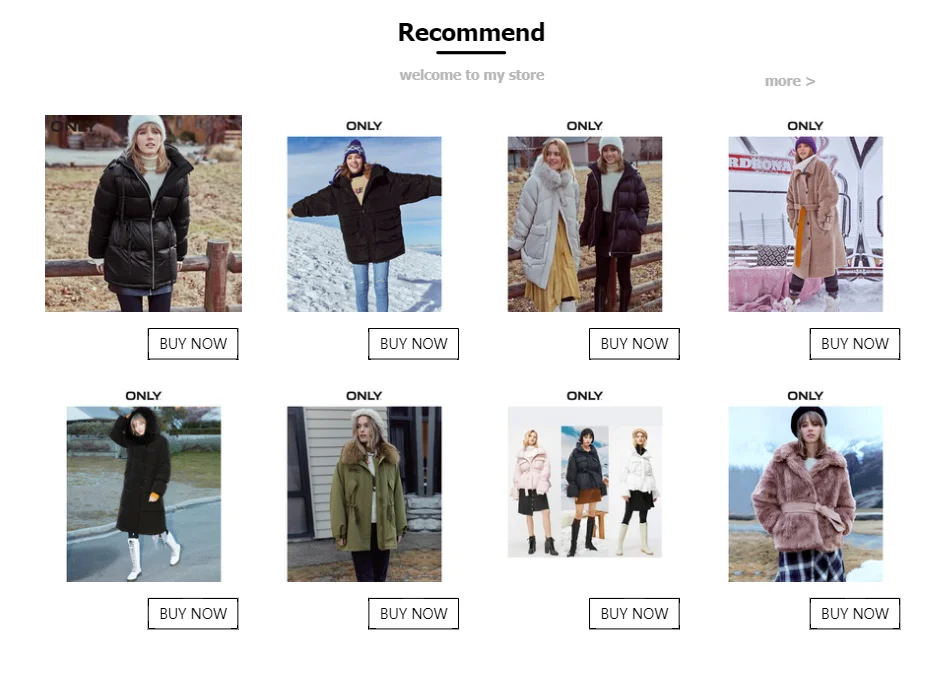This screenshot has width=943, height=686.
Task: Click ONLY logo above pink fur jacket
Action: click(x=805, y=396)
